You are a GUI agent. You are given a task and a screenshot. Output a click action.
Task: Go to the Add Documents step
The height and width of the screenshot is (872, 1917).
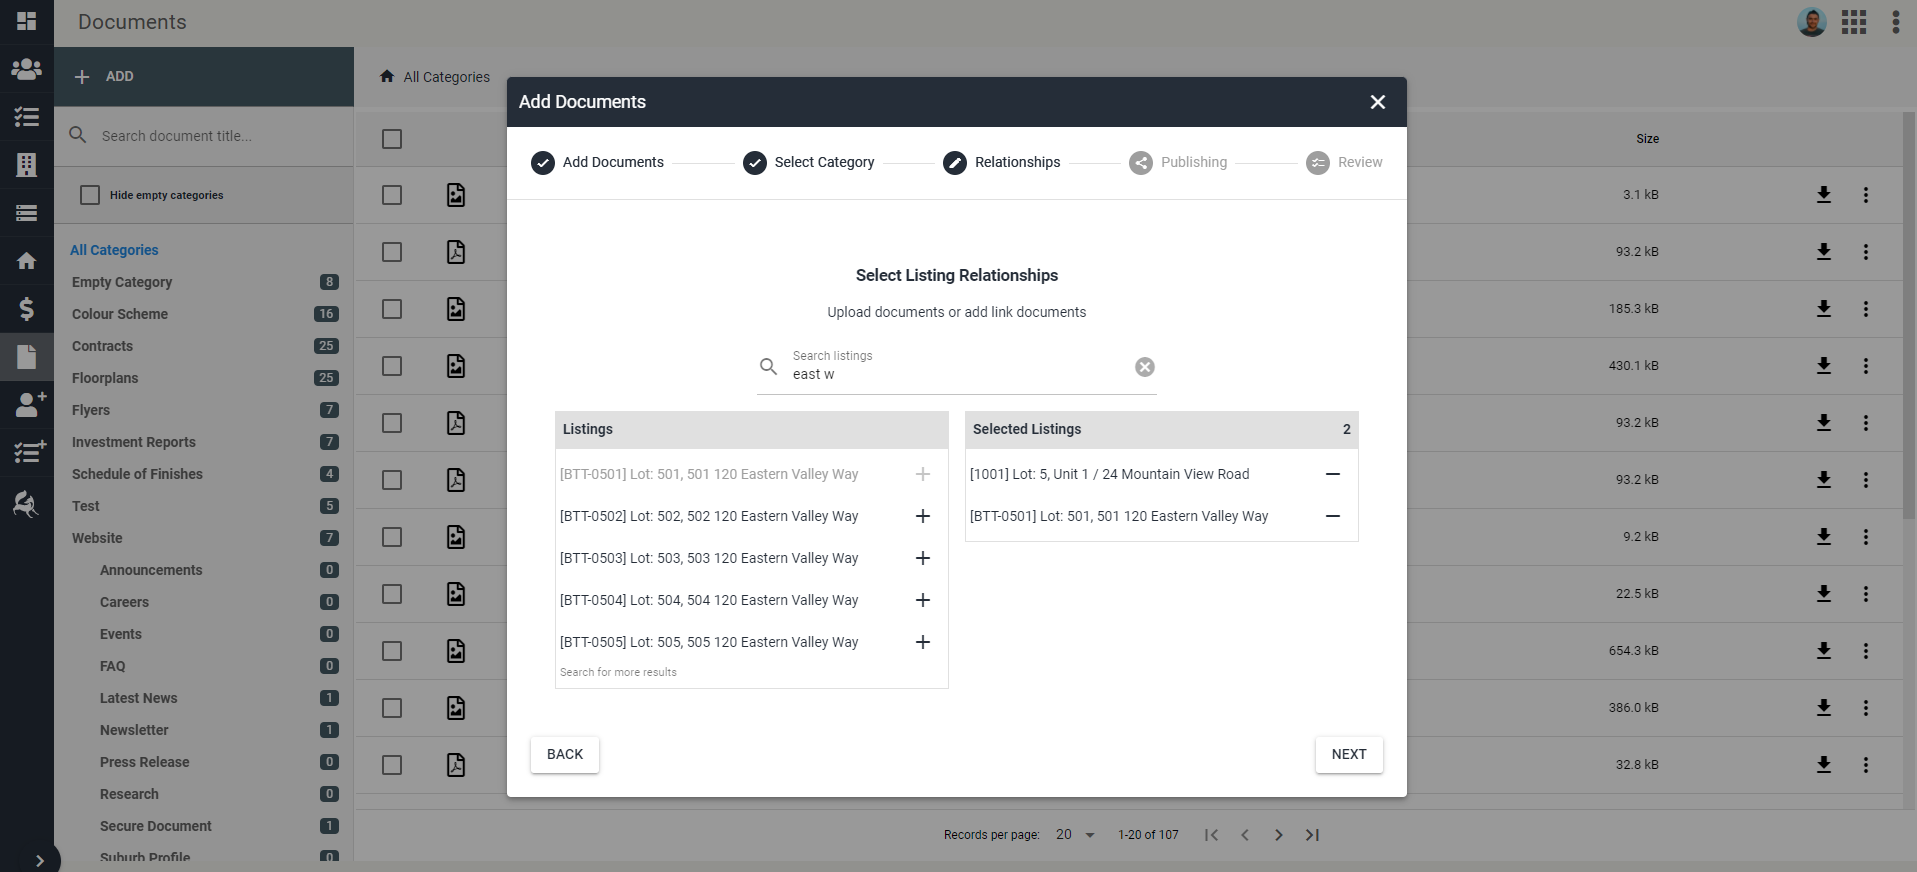[597, 162]
